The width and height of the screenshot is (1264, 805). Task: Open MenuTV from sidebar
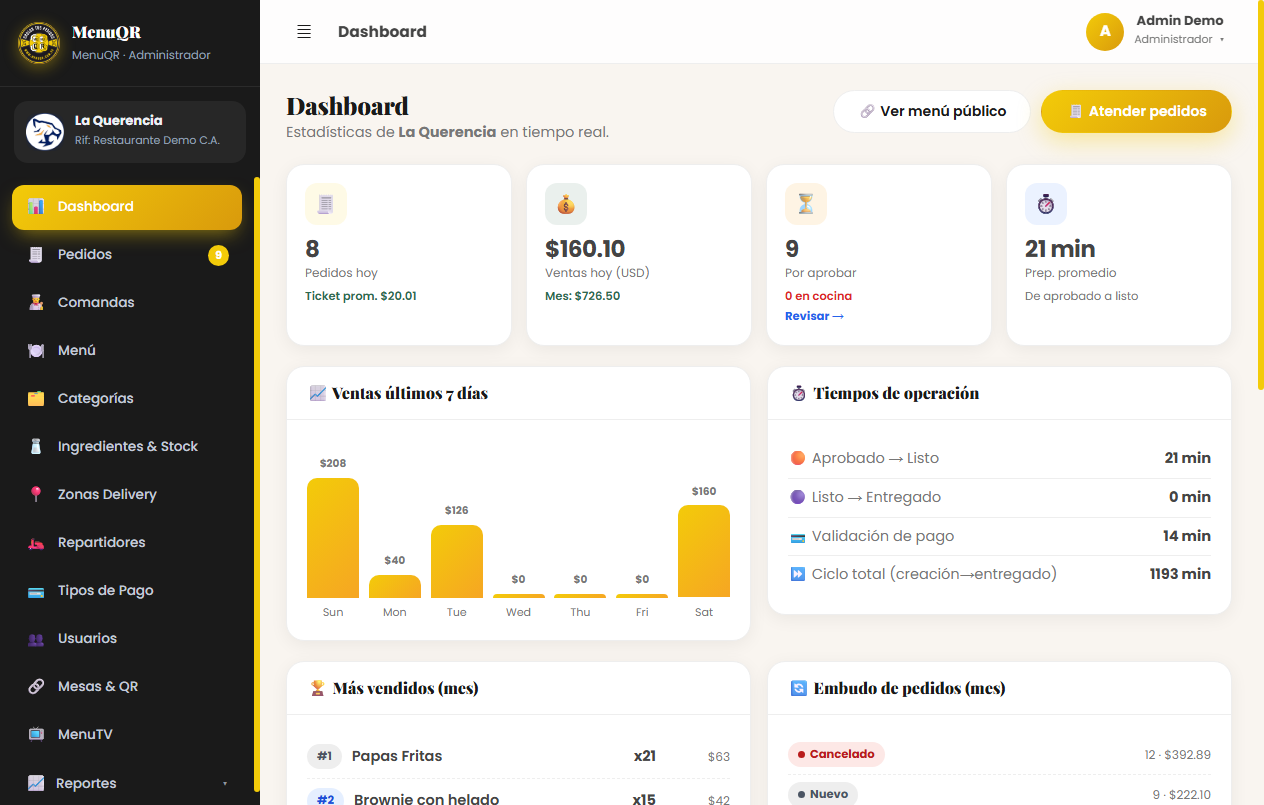pos(127,735)
